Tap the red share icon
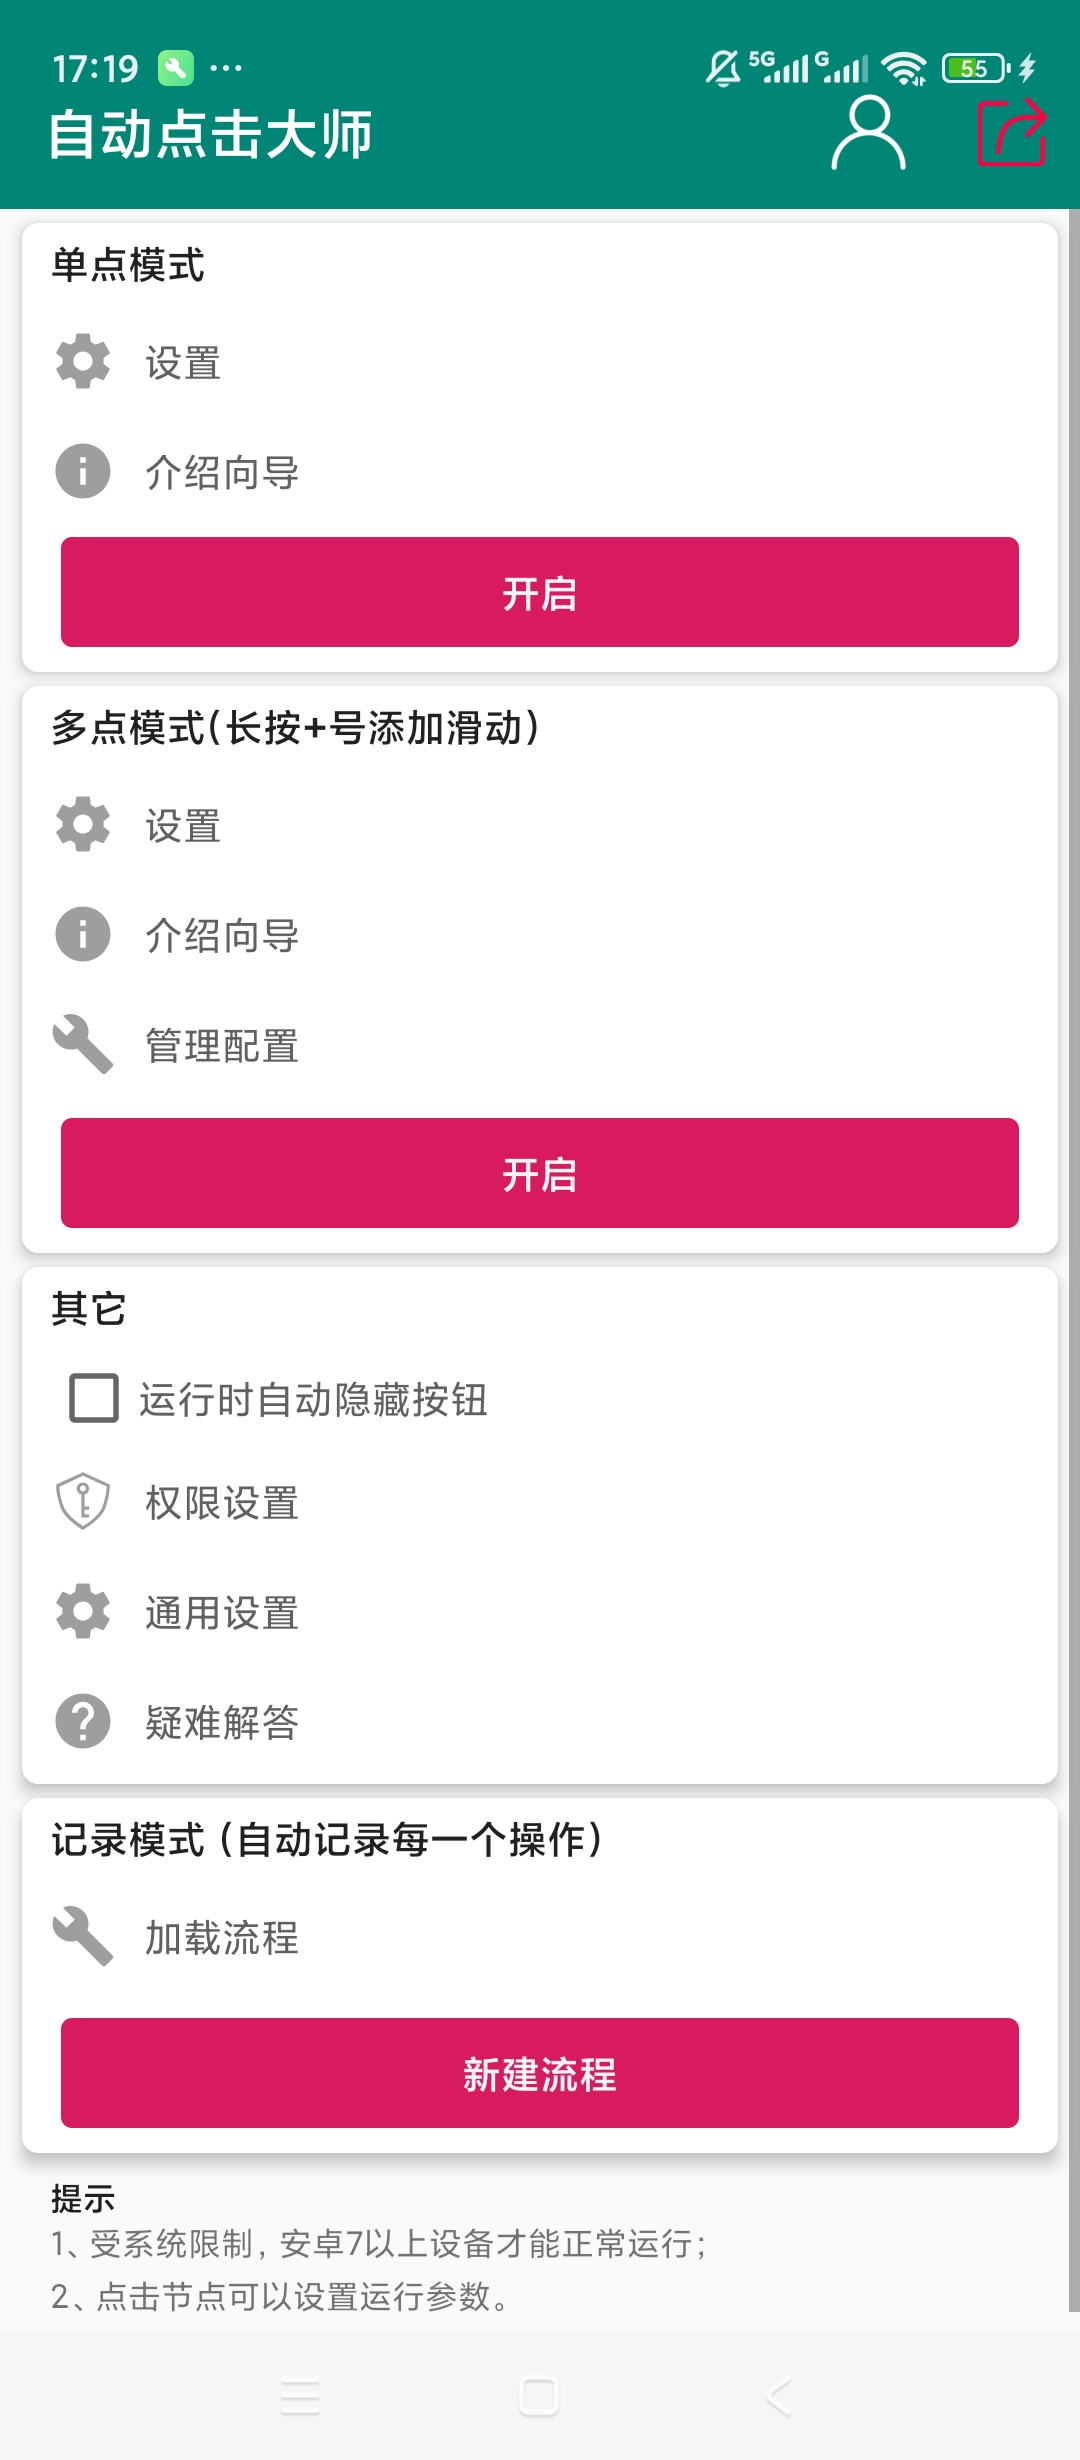The width and height of the screenshot is (1080, 2460). click(x=1011, y=133)
